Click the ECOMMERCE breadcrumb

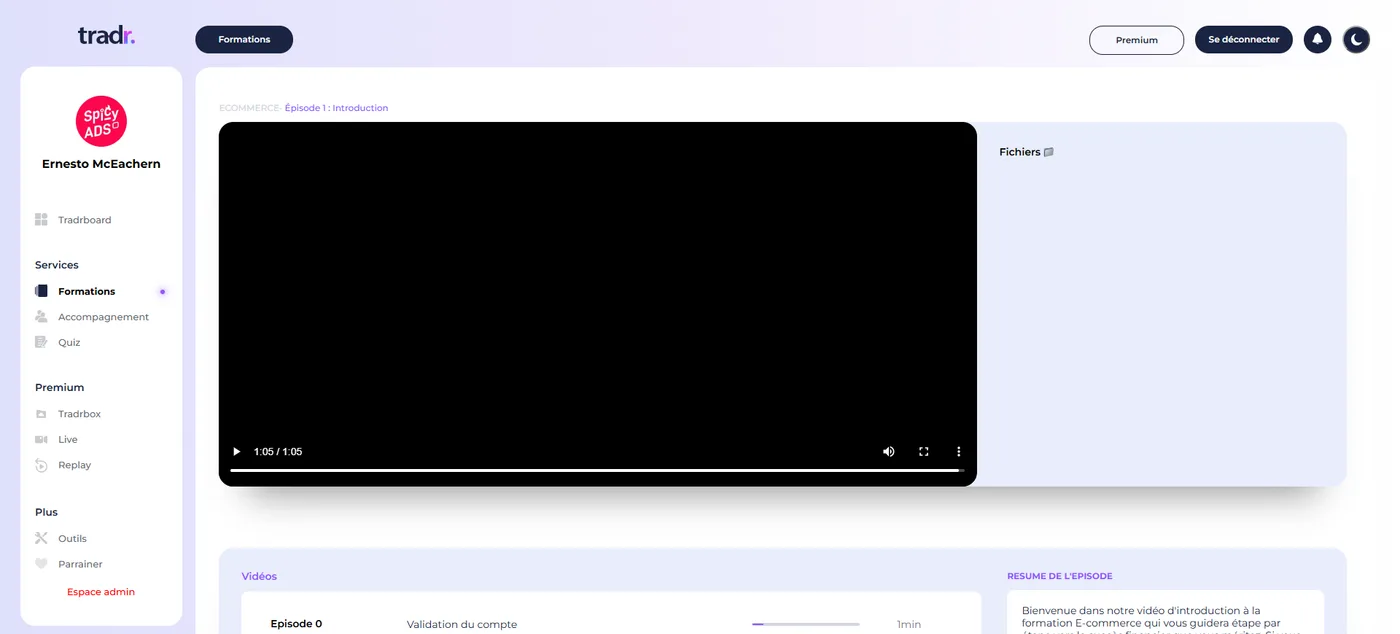(x=250, y=108)
